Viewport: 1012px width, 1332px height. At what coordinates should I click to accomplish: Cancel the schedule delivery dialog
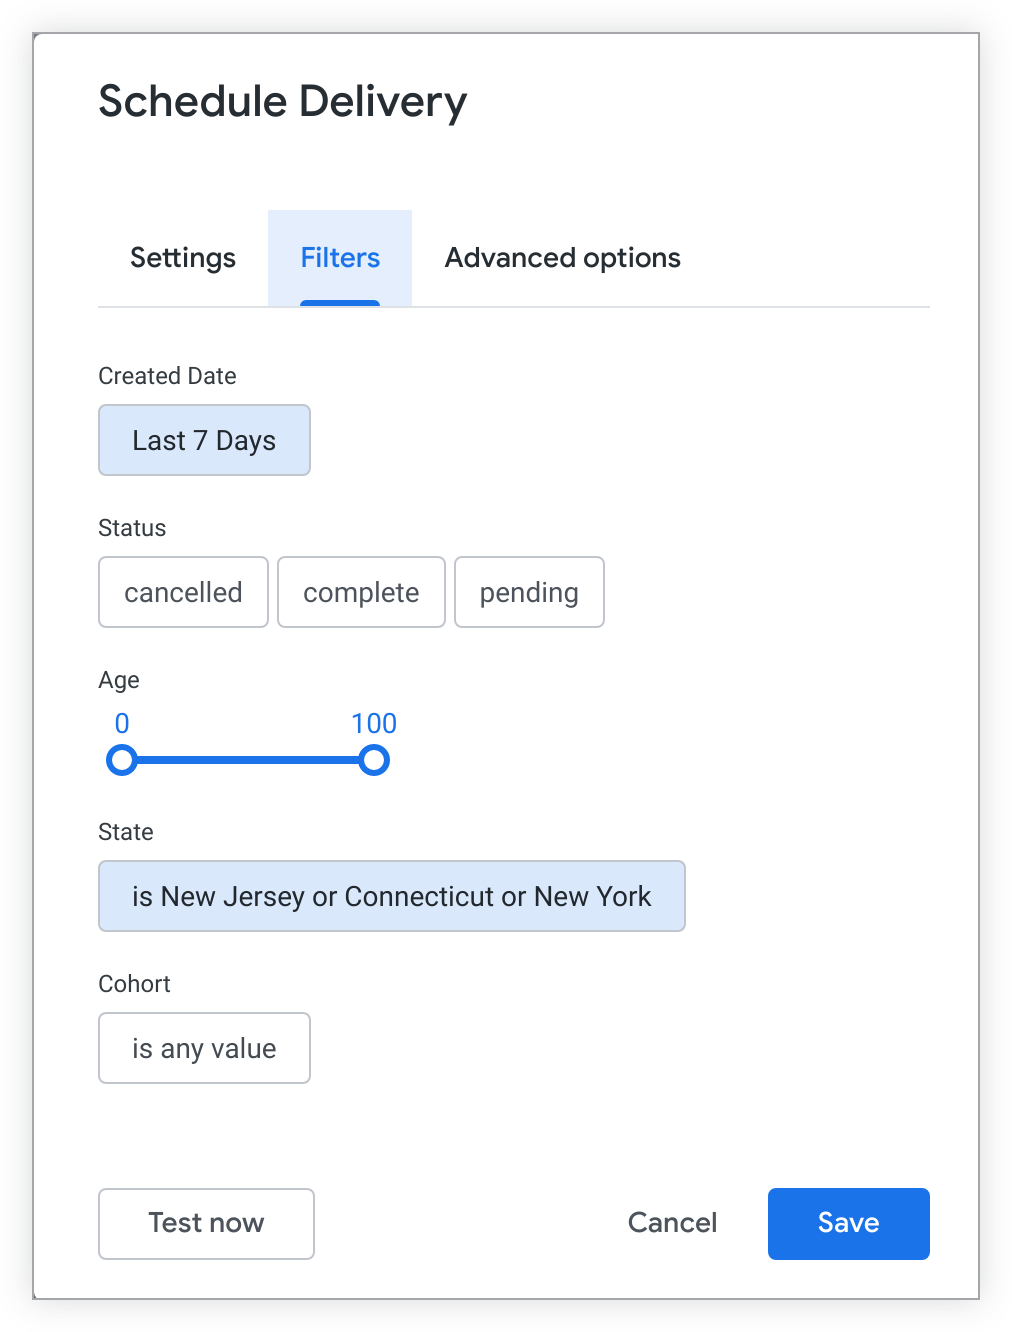click(x=672, y=1223)
